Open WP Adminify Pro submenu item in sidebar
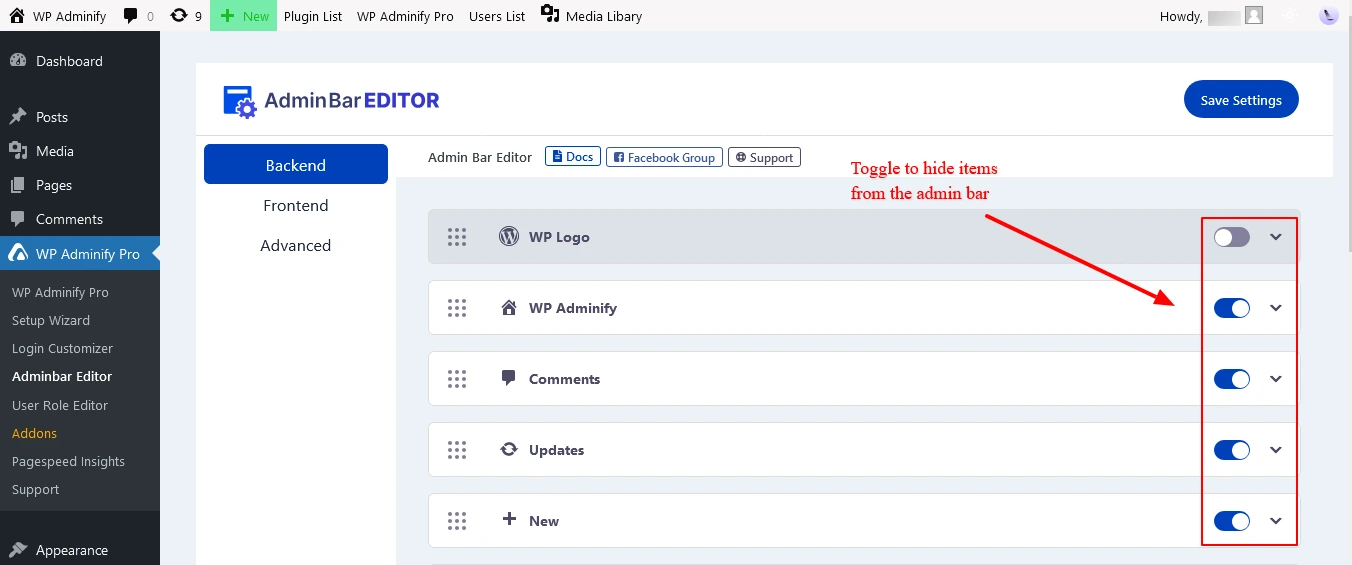This screenshot has width=1352, height=565. [x=60, y=292]
